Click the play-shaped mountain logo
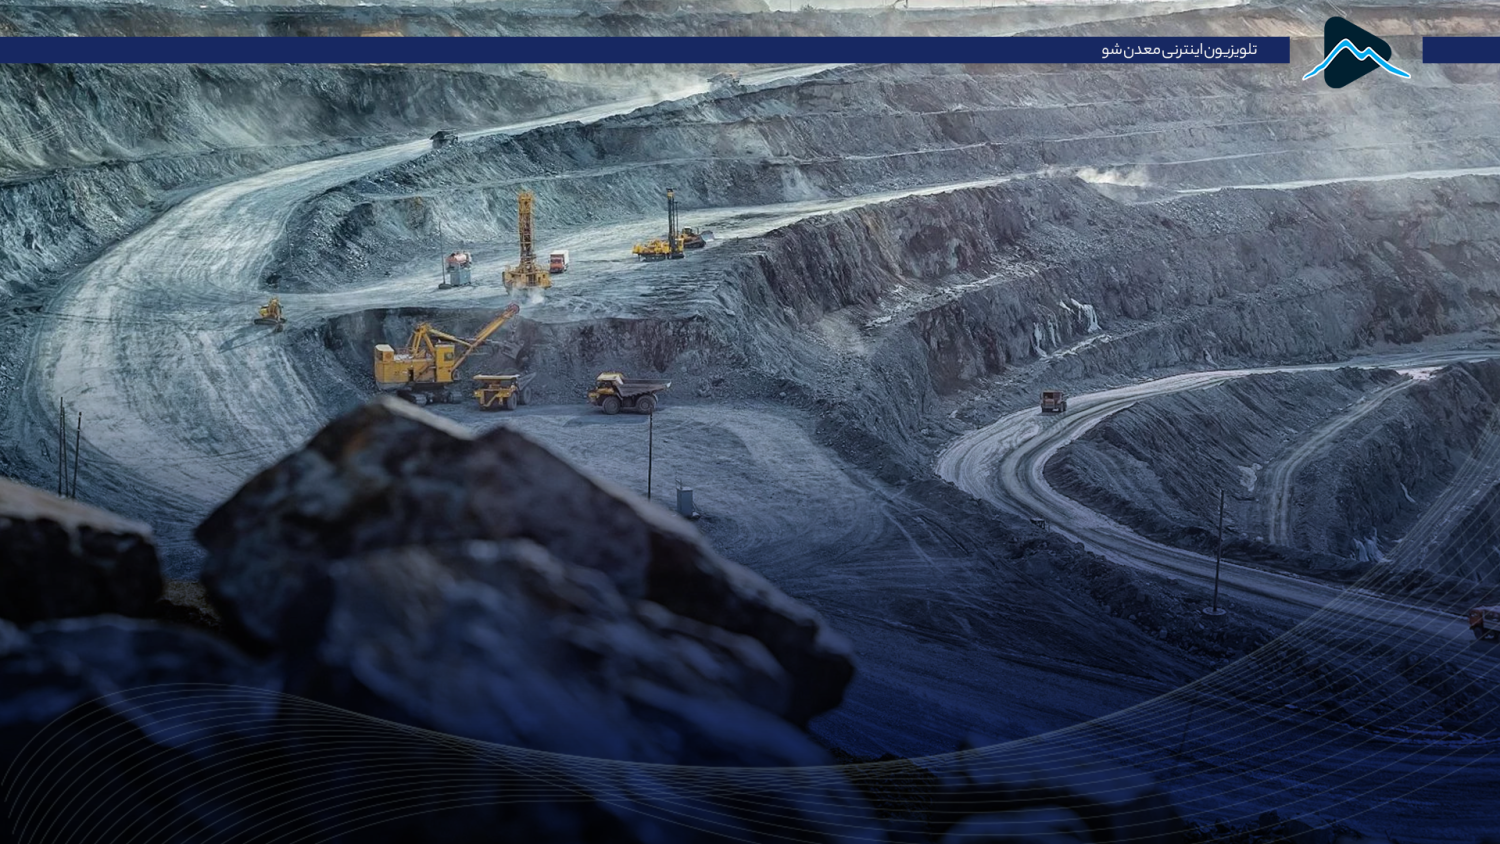 (1355, 53)
